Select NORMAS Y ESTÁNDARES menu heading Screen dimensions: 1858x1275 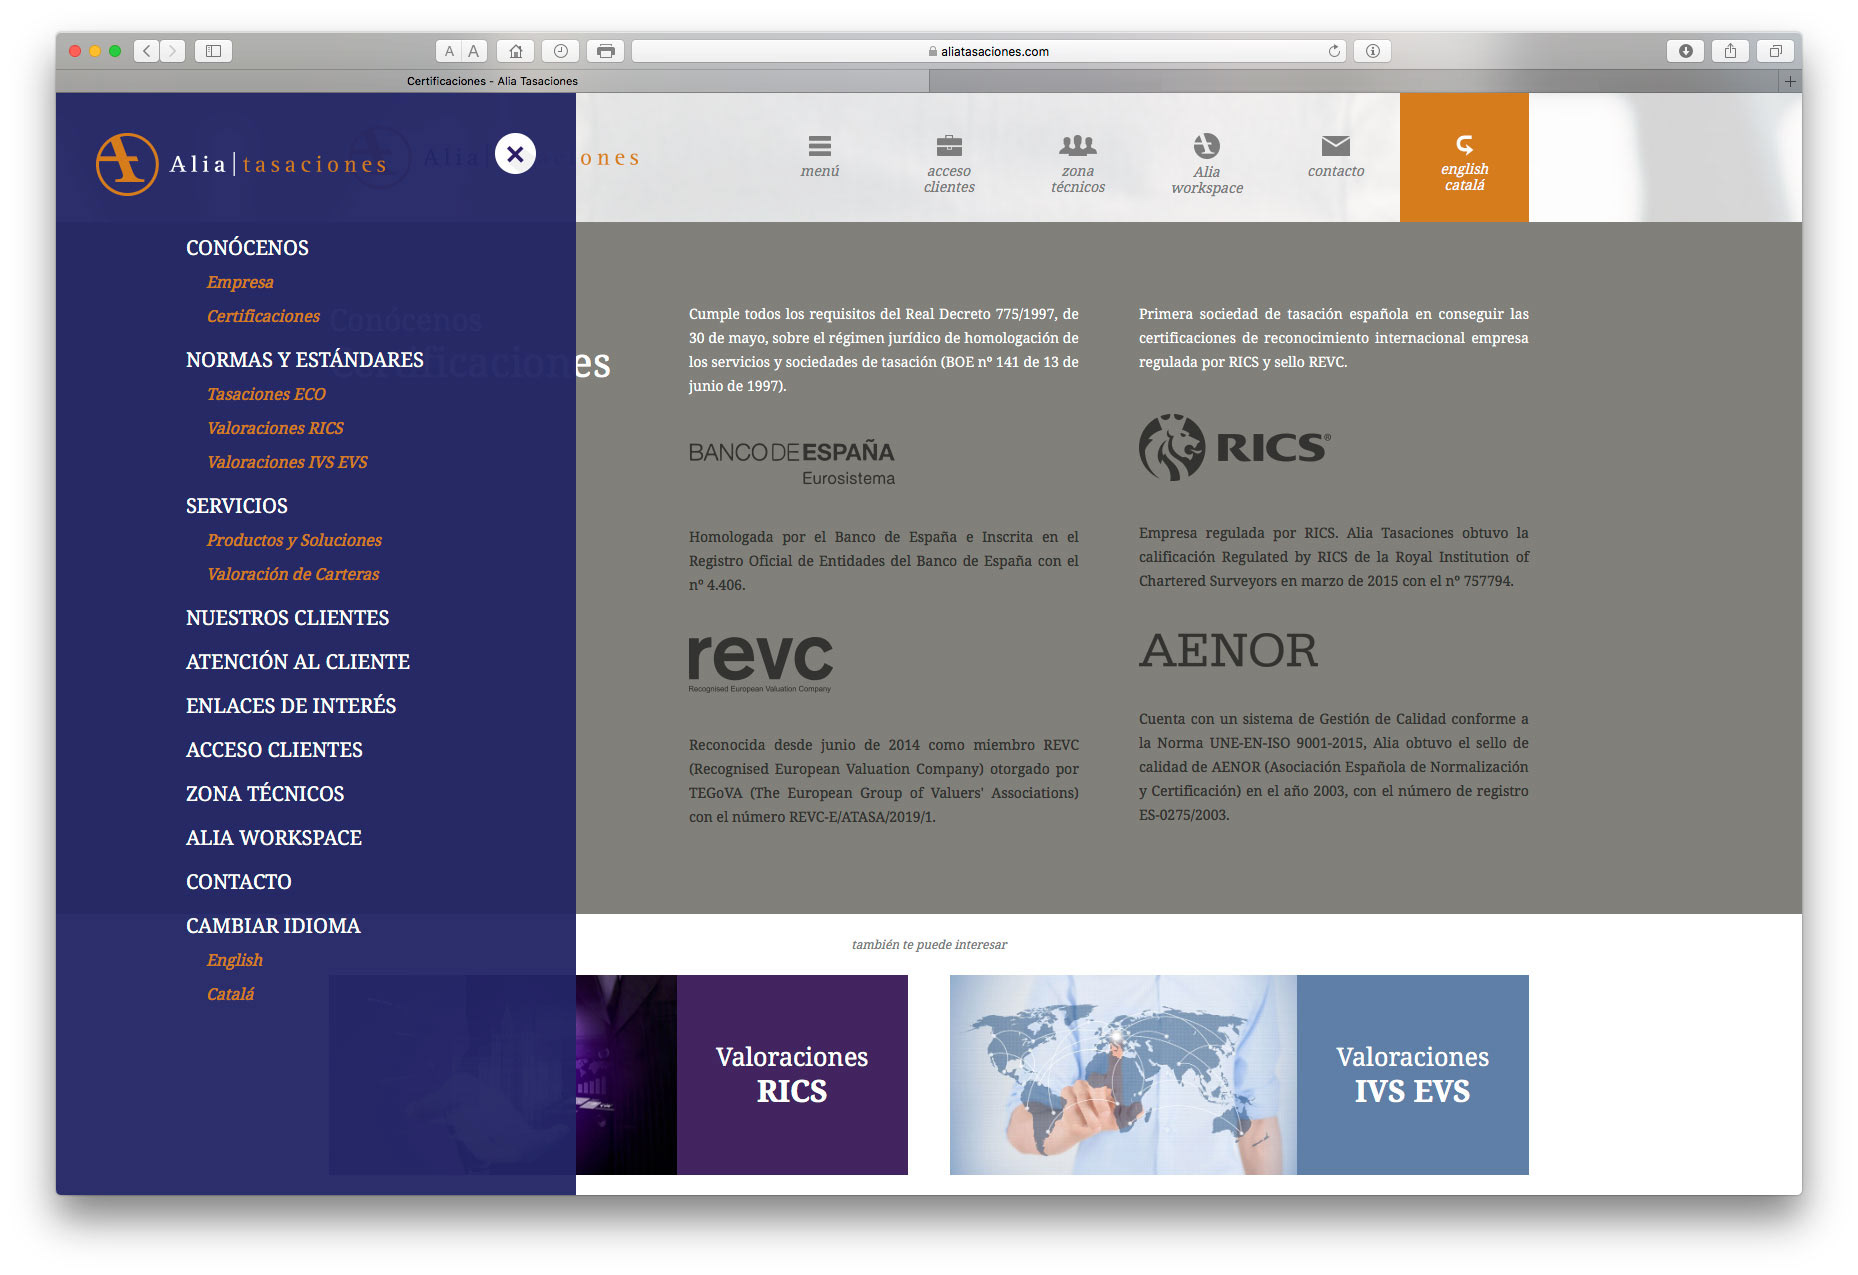tap(305, 360)
